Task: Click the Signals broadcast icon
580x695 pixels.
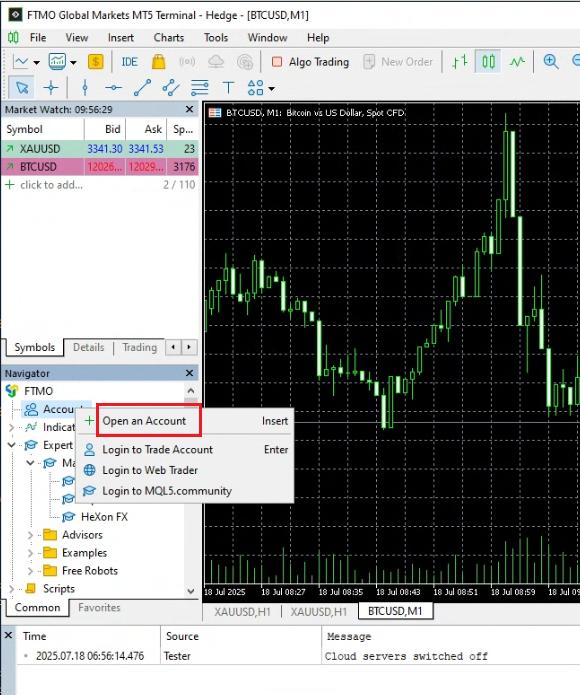Action: (187, 62)
